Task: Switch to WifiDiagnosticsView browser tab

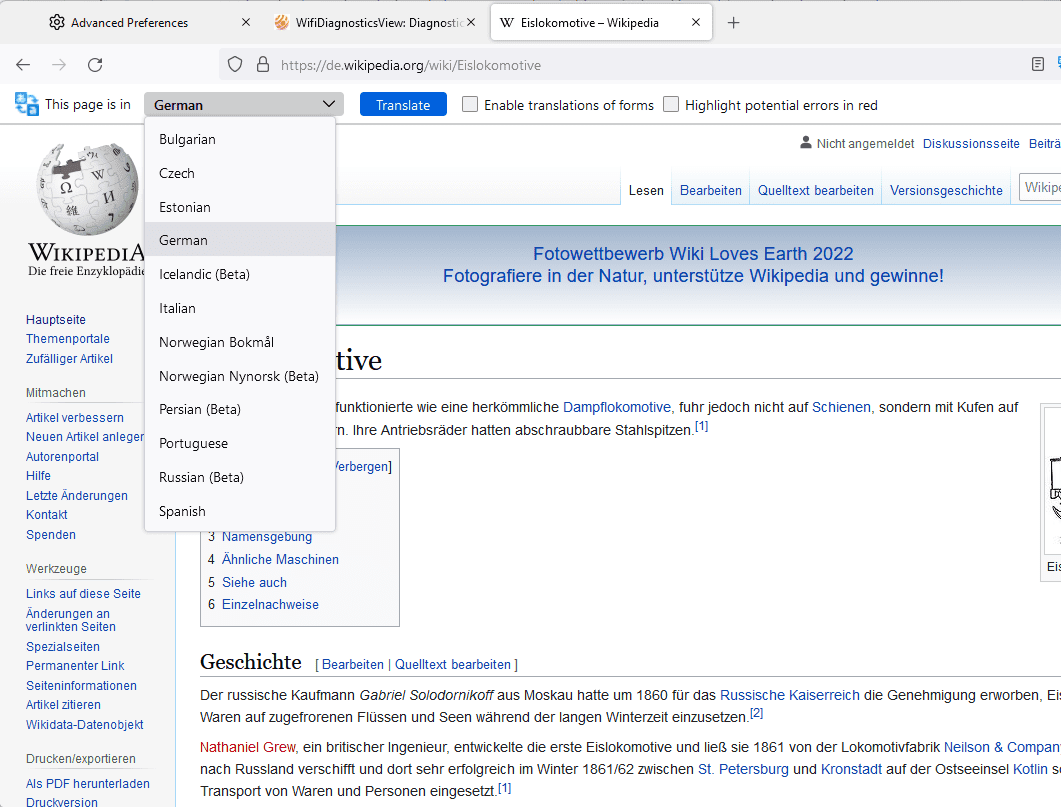Action: [x=368, y=22]
